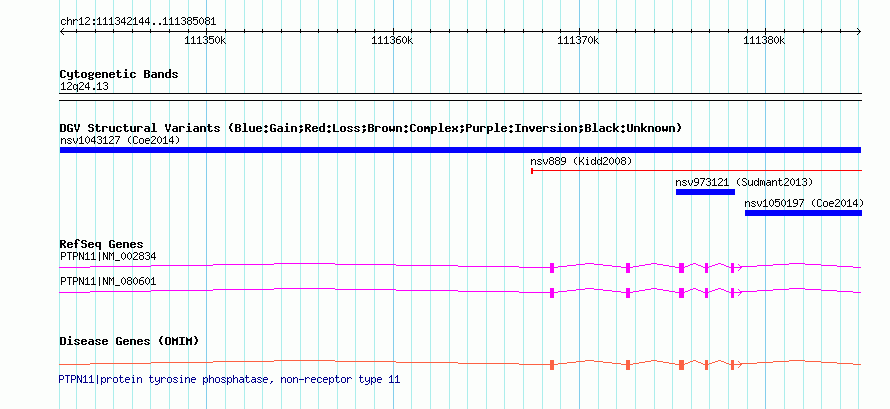Click the 111380k ruler tick label
Image resolution: width=890 pixels, height=409 pixels.
[x=765, y=41]
